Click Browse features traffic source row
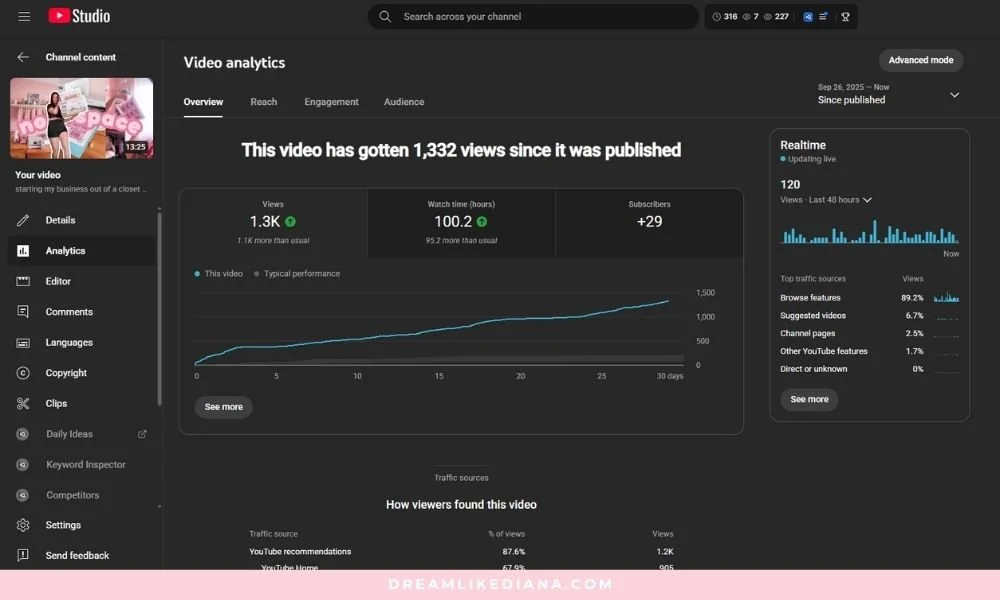Image resolution: width=1000 pixels, height=600 pixels. (x=869, y=298)
